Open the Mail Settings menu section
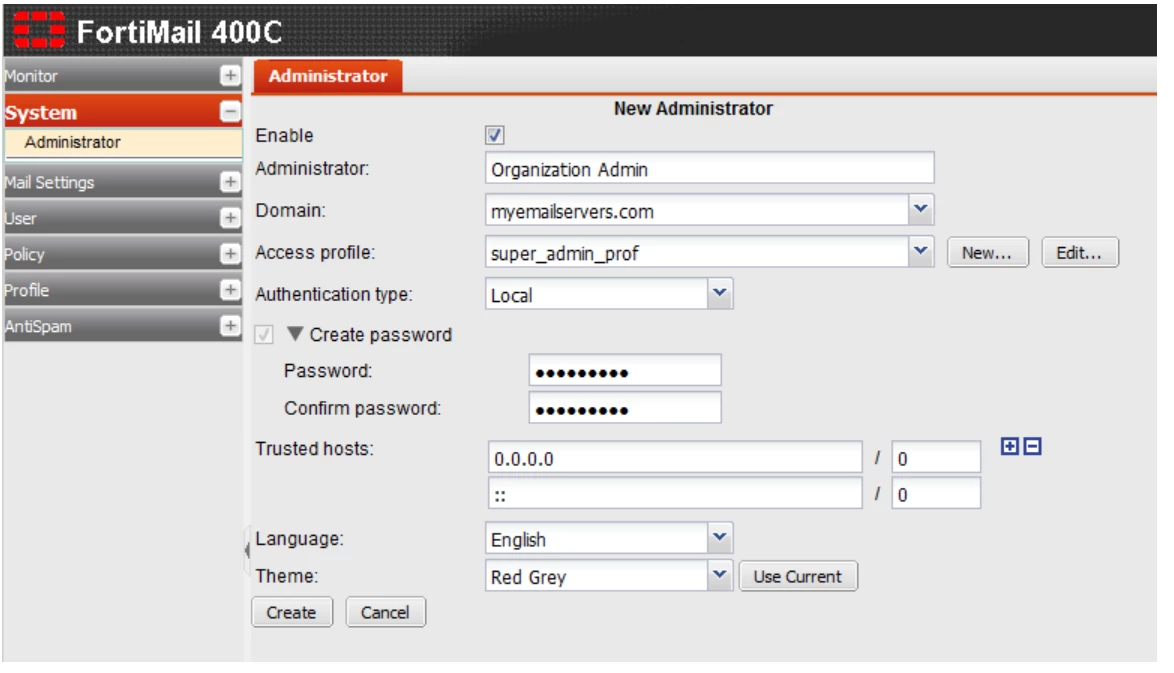The height and width of the screenshot is (673, 1174). [x=122, y=182]
